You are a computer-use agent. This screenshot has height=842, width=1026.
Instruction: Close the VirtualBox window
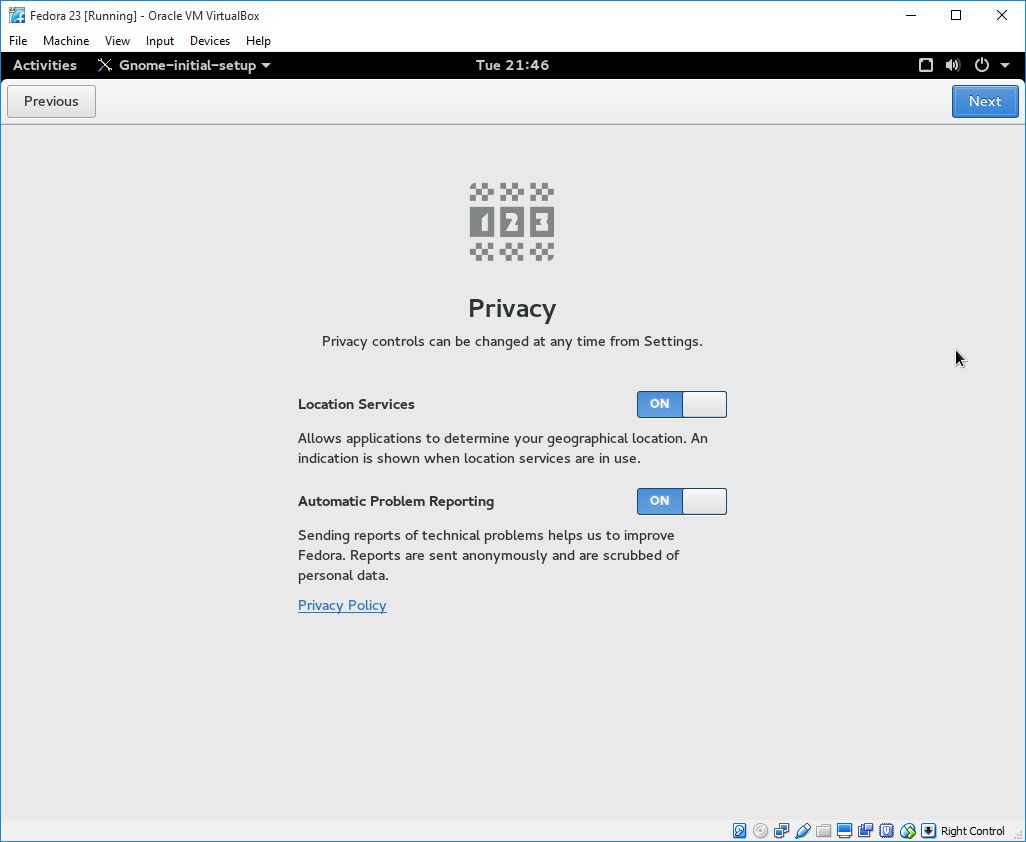[x=1002, y=15]
